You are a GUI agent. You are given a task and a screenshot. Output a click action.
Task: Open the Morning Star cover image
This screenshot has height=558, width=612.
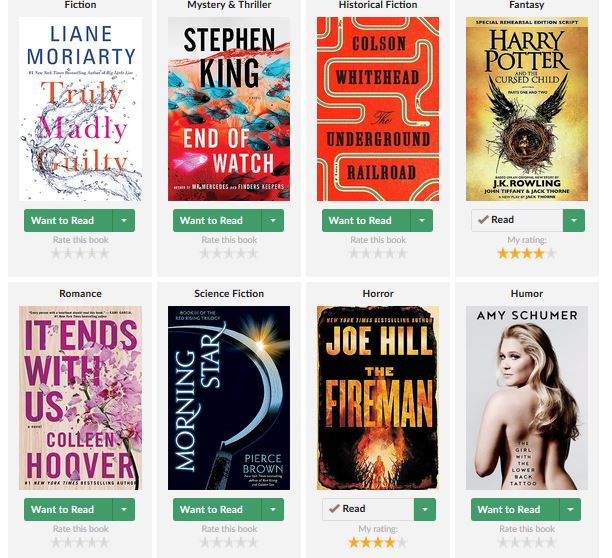click(229, 398)
